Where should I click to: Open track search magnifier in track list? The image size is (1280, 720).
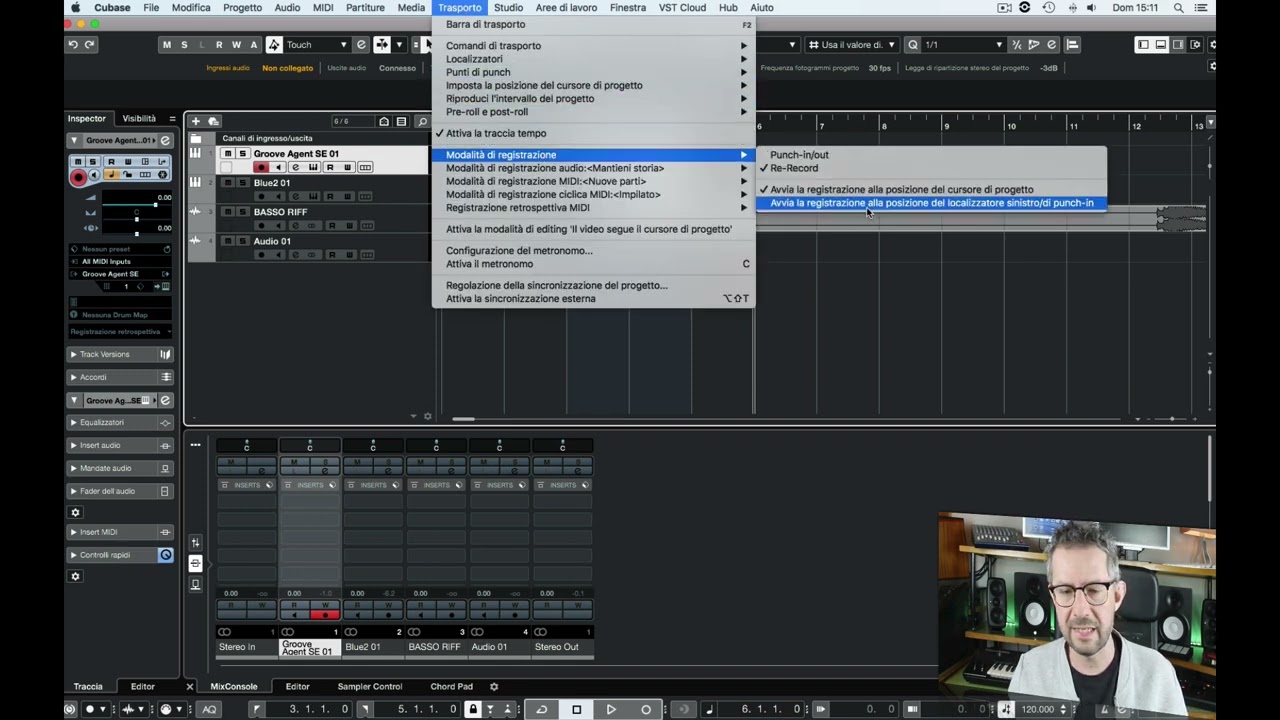(422, 122)
